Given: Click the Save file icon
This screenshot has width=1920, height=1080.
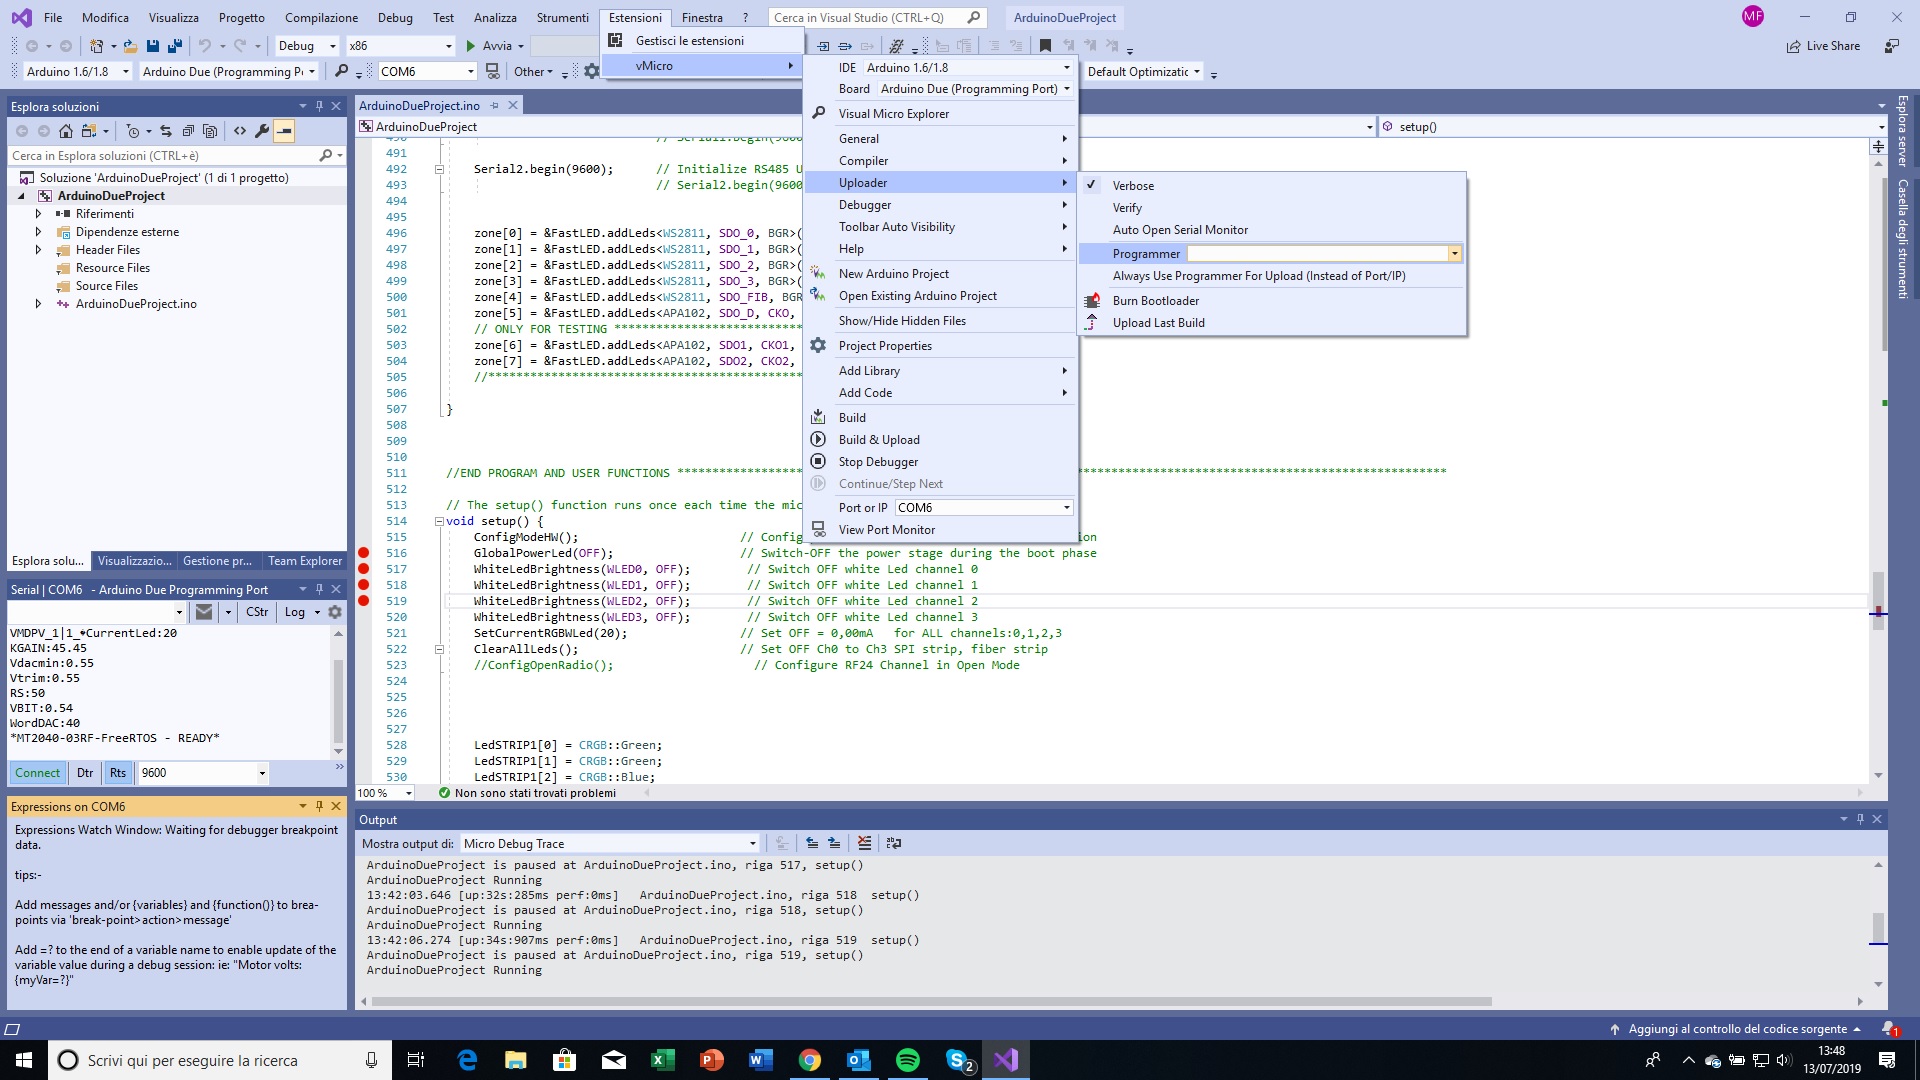Looking at the screenshot, I should point(153,46).
